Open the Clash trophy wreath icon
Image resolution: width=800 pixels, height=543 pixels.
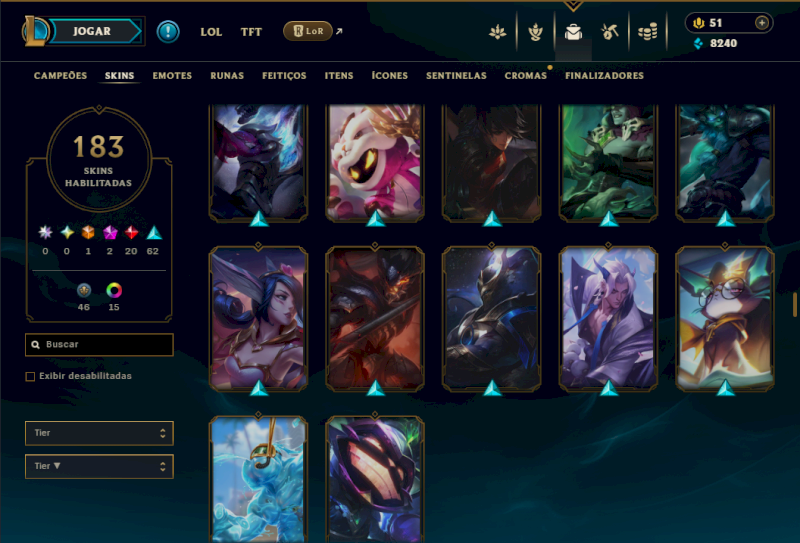(535, 32)
